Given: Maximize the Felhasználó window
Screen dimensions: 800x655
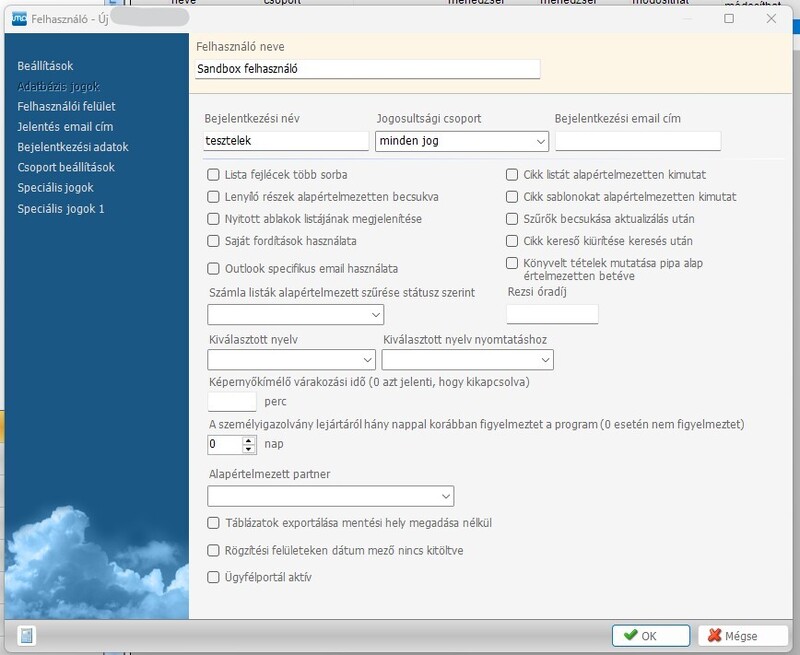Looking at the screenshot, I should pyautogui.click(x=729, y=18).
